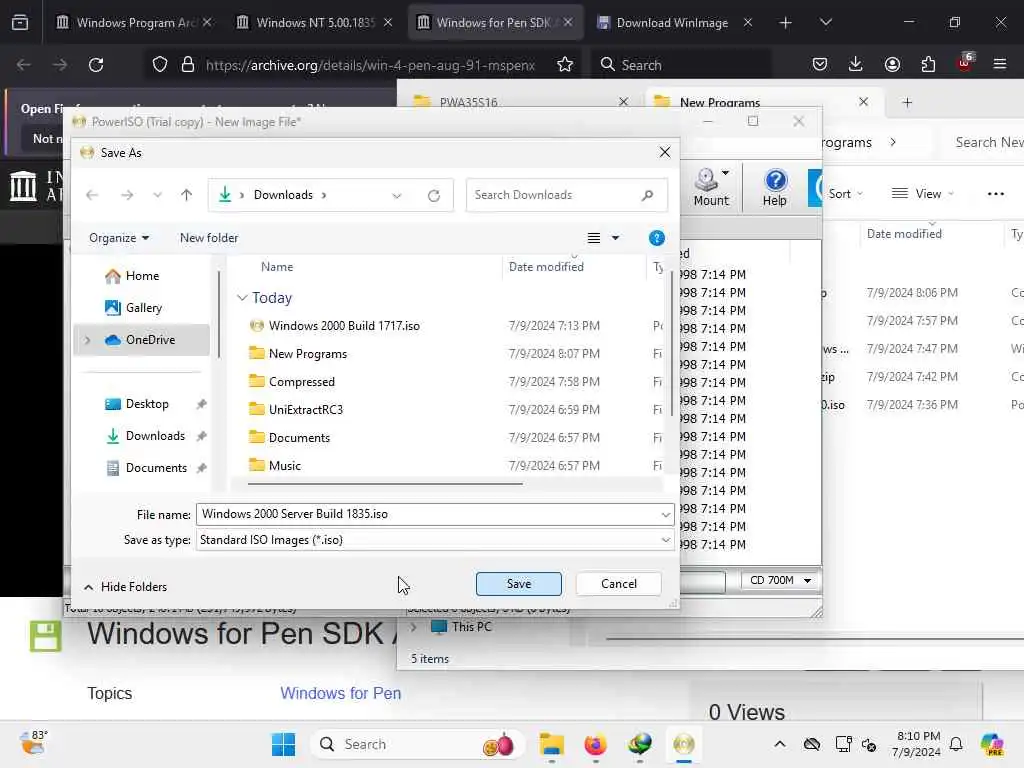Click the Search Downloads field
The height and width of the screenshot is (768, 1024).
tap(566, 195)
